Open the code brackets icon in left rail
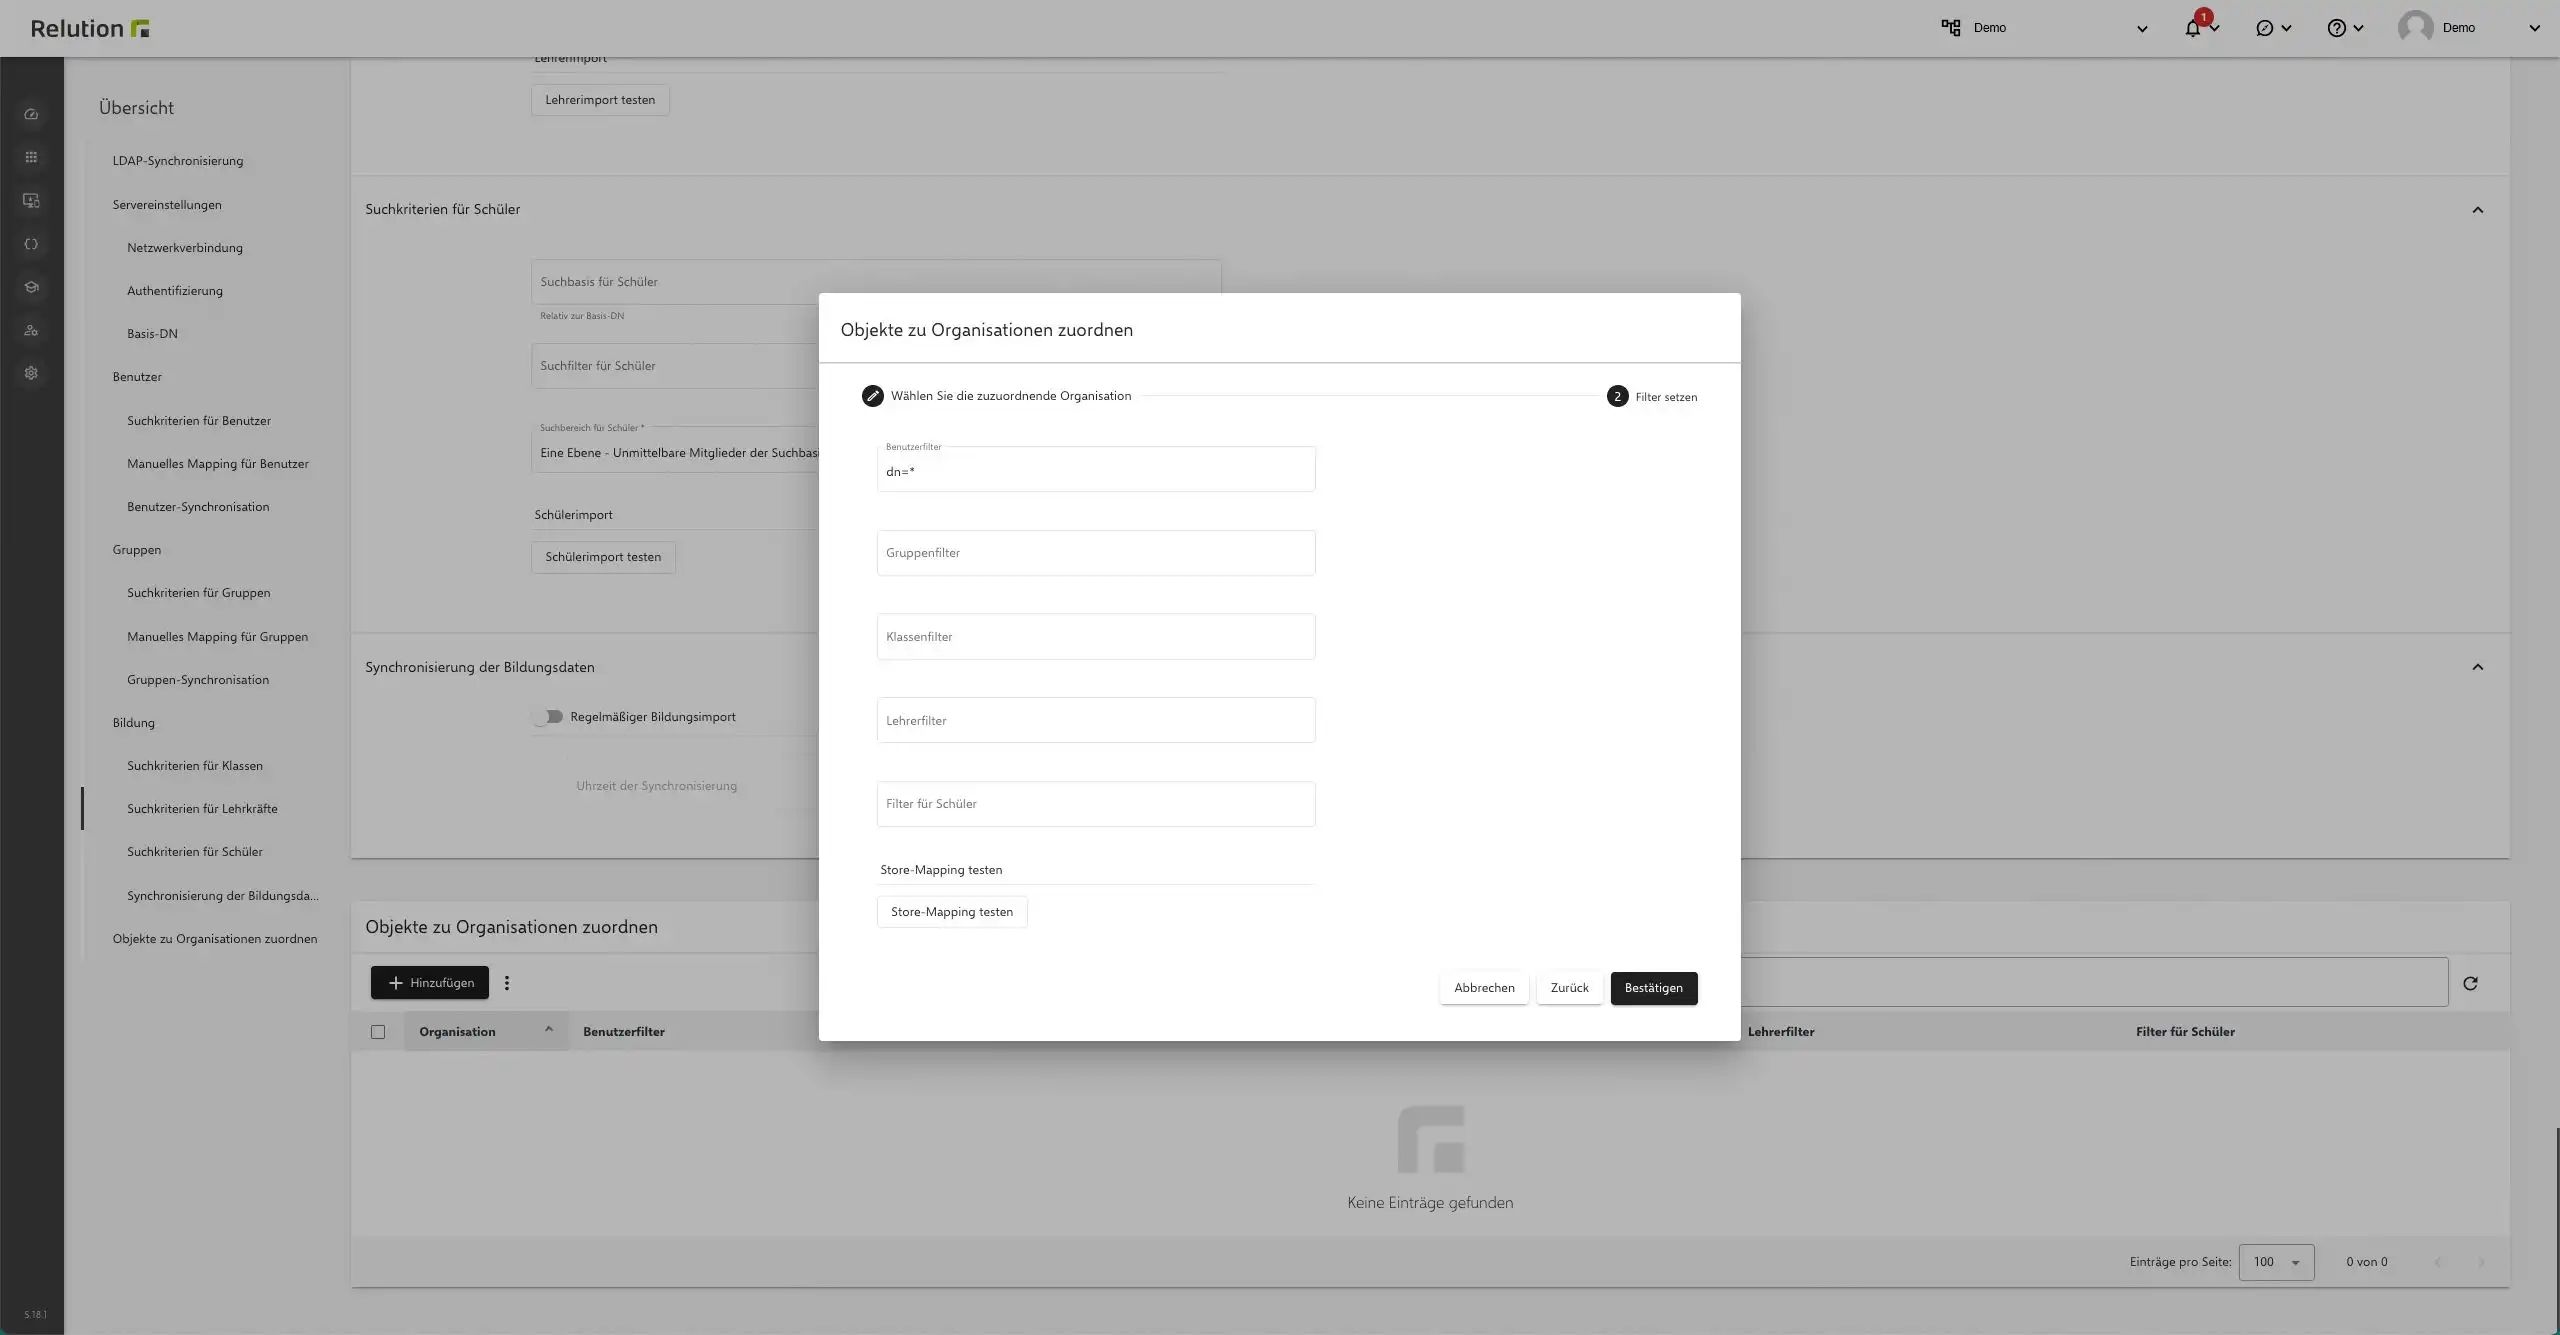The height and width of the screenshot is (1335, 2560). pyautogui.click(x=31, y=244)
